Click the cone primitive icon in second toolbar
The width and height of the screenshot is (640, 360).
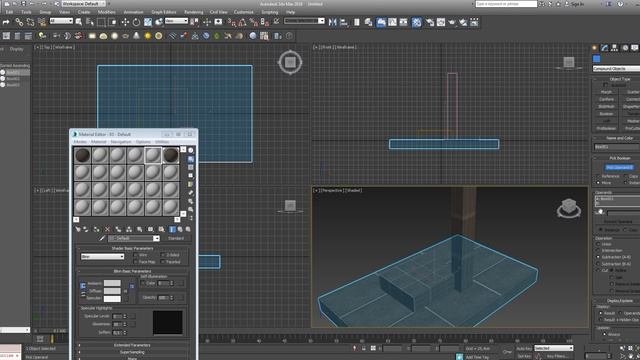click(x=136, y=36)
